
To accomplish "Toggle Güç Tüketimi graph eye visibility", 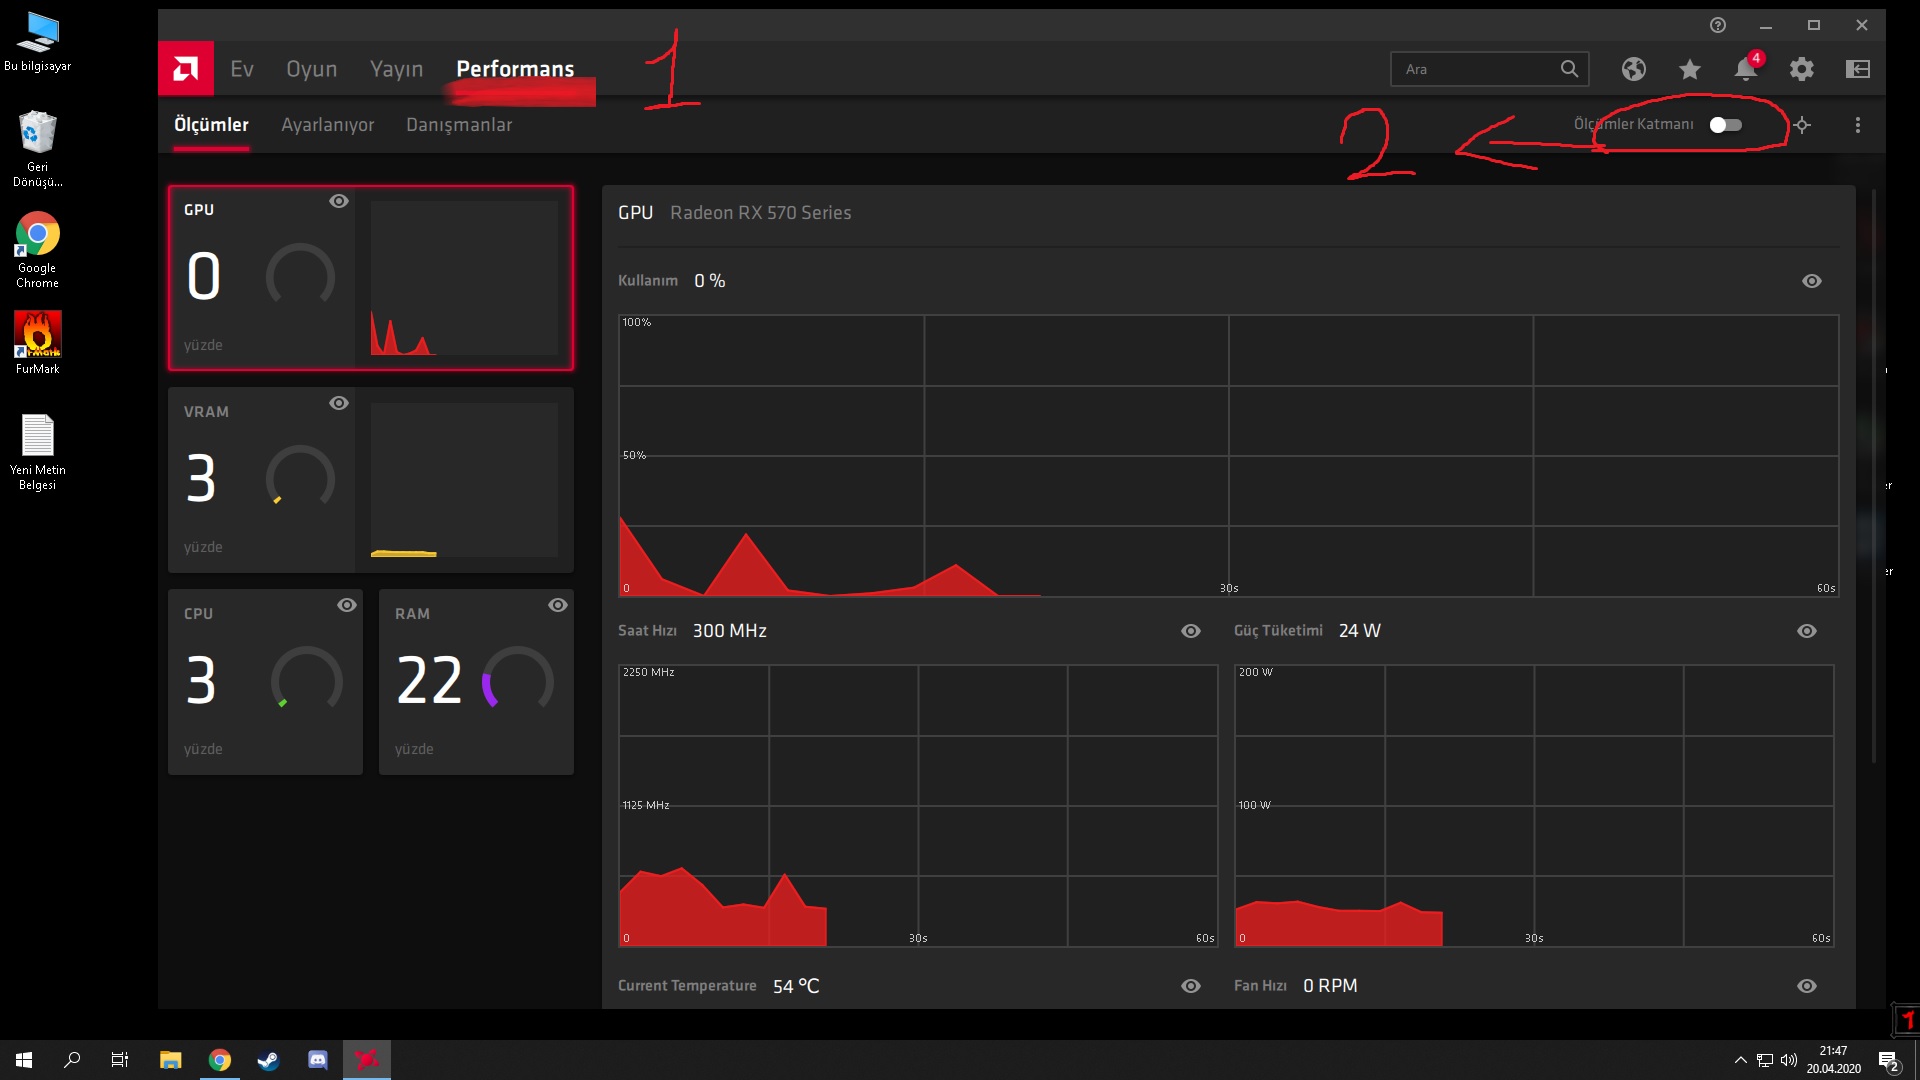I will pyautogui.click(x=1807, y=631).
